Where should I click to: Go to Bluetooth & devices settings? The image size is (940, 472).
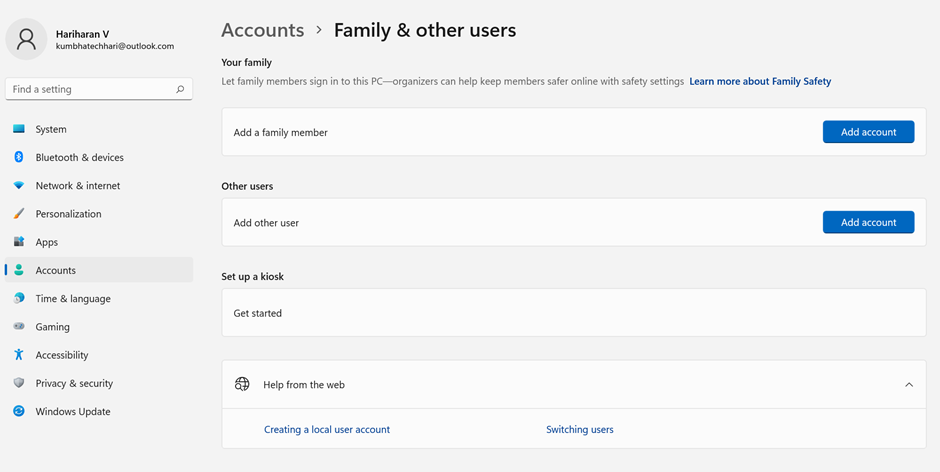click(99, 157)
